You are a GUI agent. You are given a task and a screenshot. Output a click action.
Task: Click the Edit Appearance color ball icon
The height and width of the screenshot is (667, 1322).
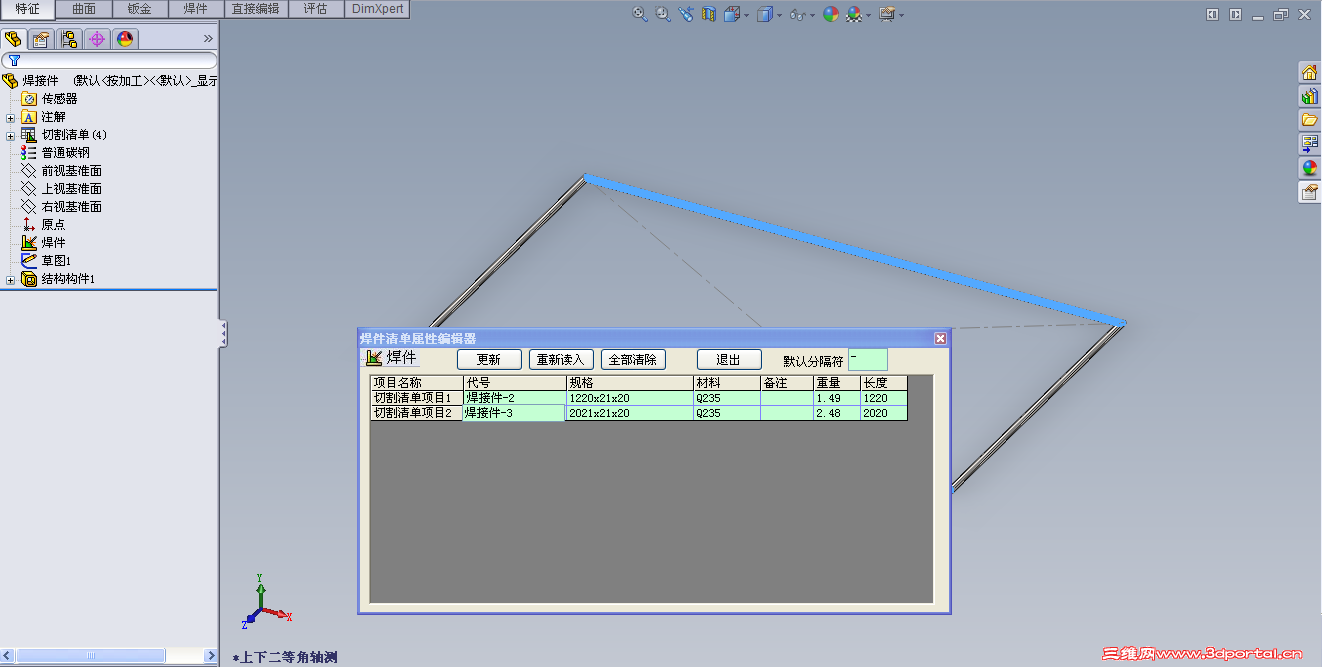[830, 14]
